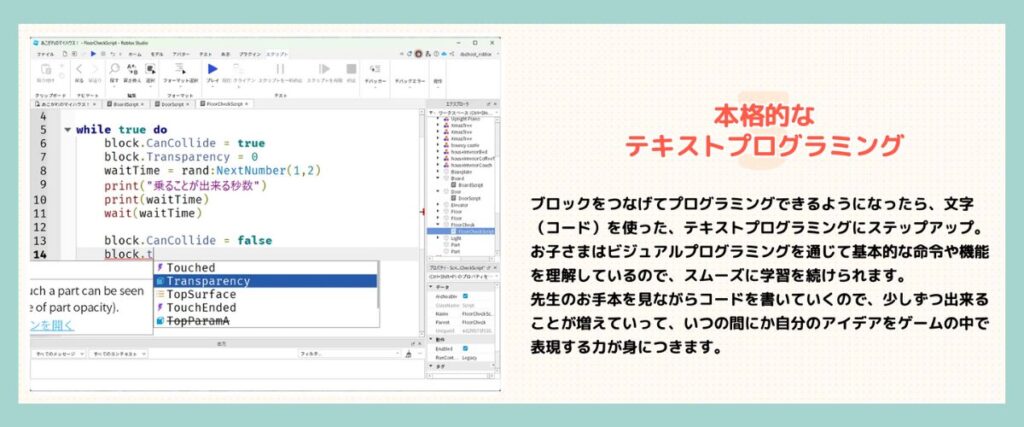The height and width of the screenshot is (427, 1024).
Task: Switch to the DoorScript tab
Action: 172,104
